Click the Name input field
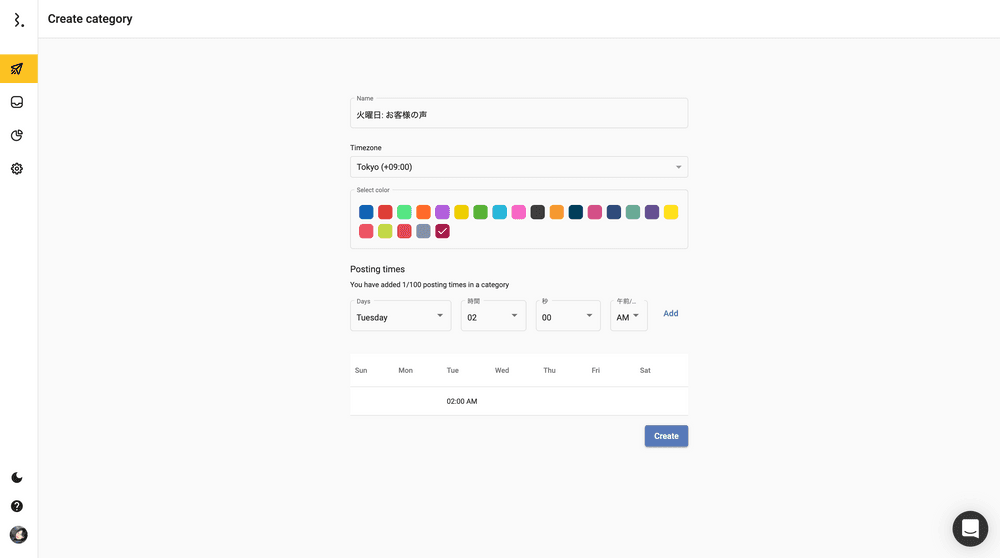 [518, 115]
